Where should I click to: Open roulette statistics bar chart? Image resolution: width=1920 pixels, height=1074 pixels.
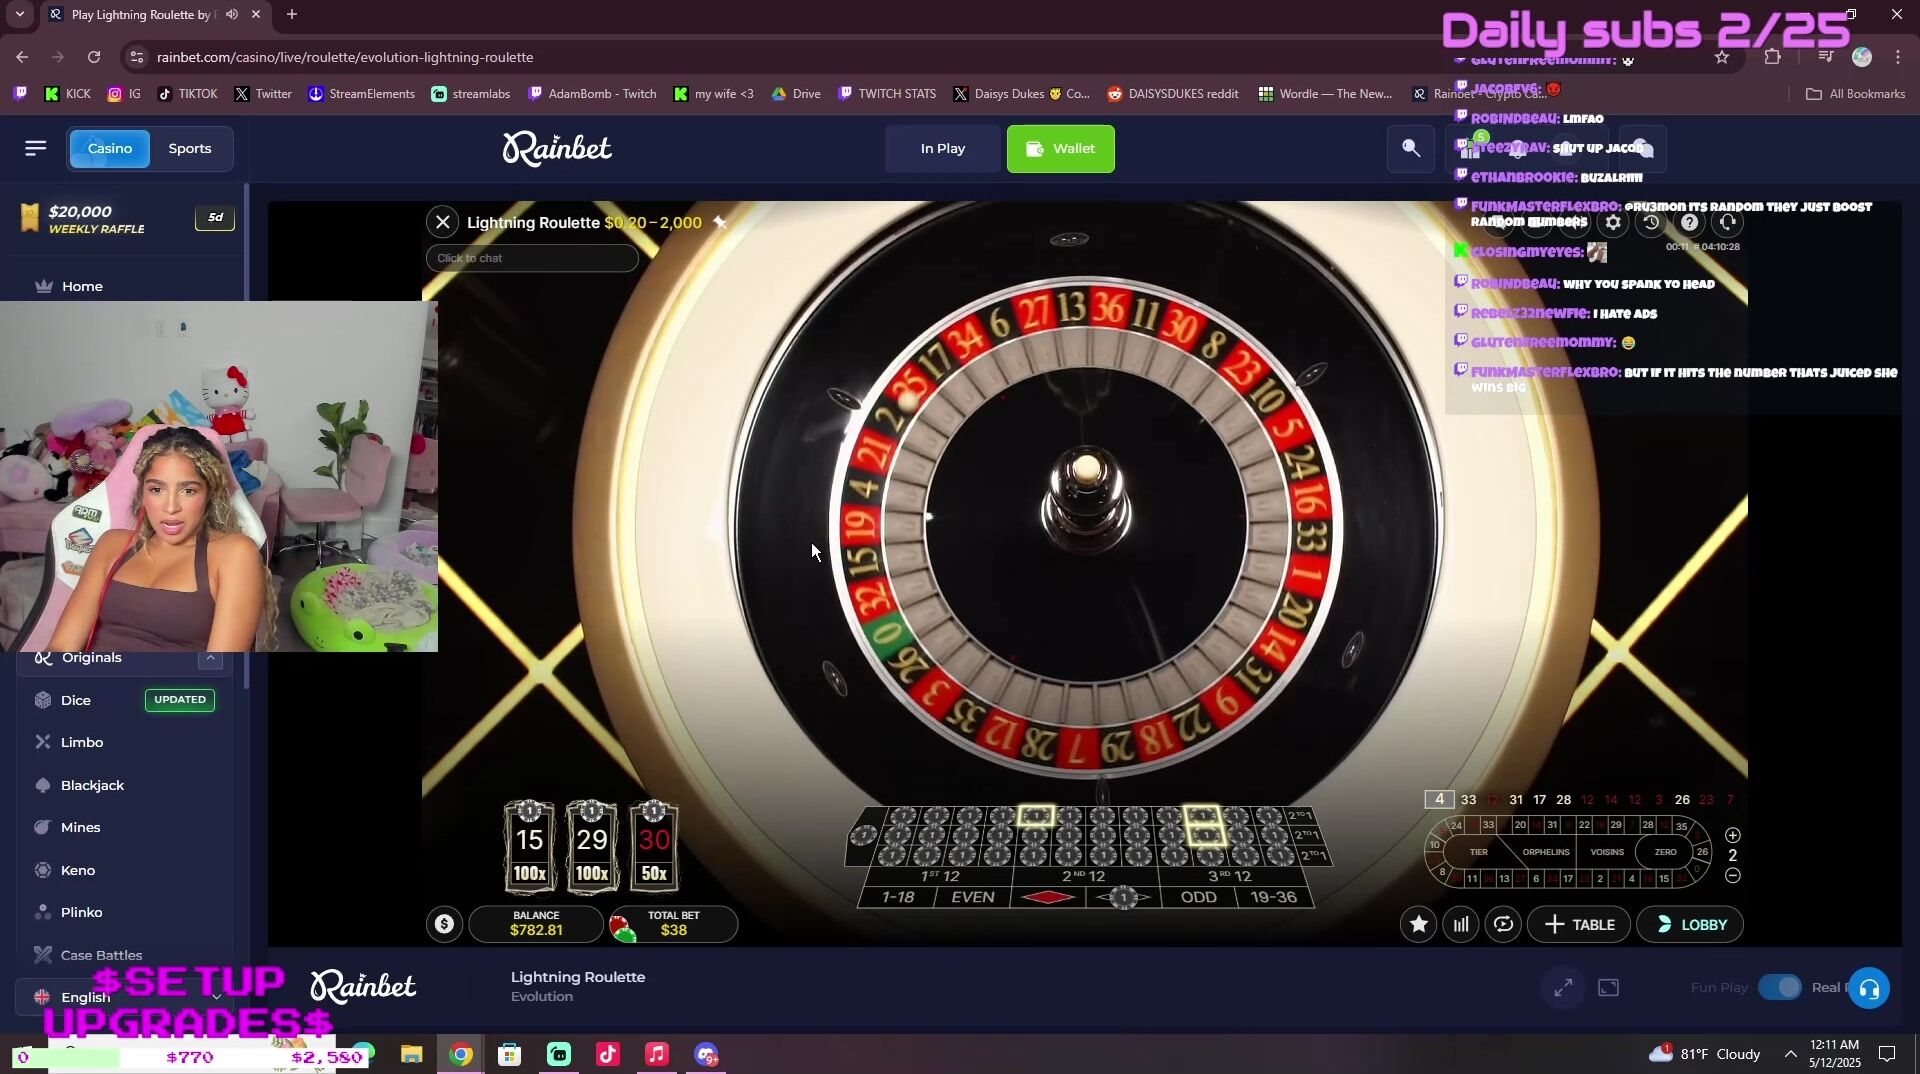tap(1461, 924)
